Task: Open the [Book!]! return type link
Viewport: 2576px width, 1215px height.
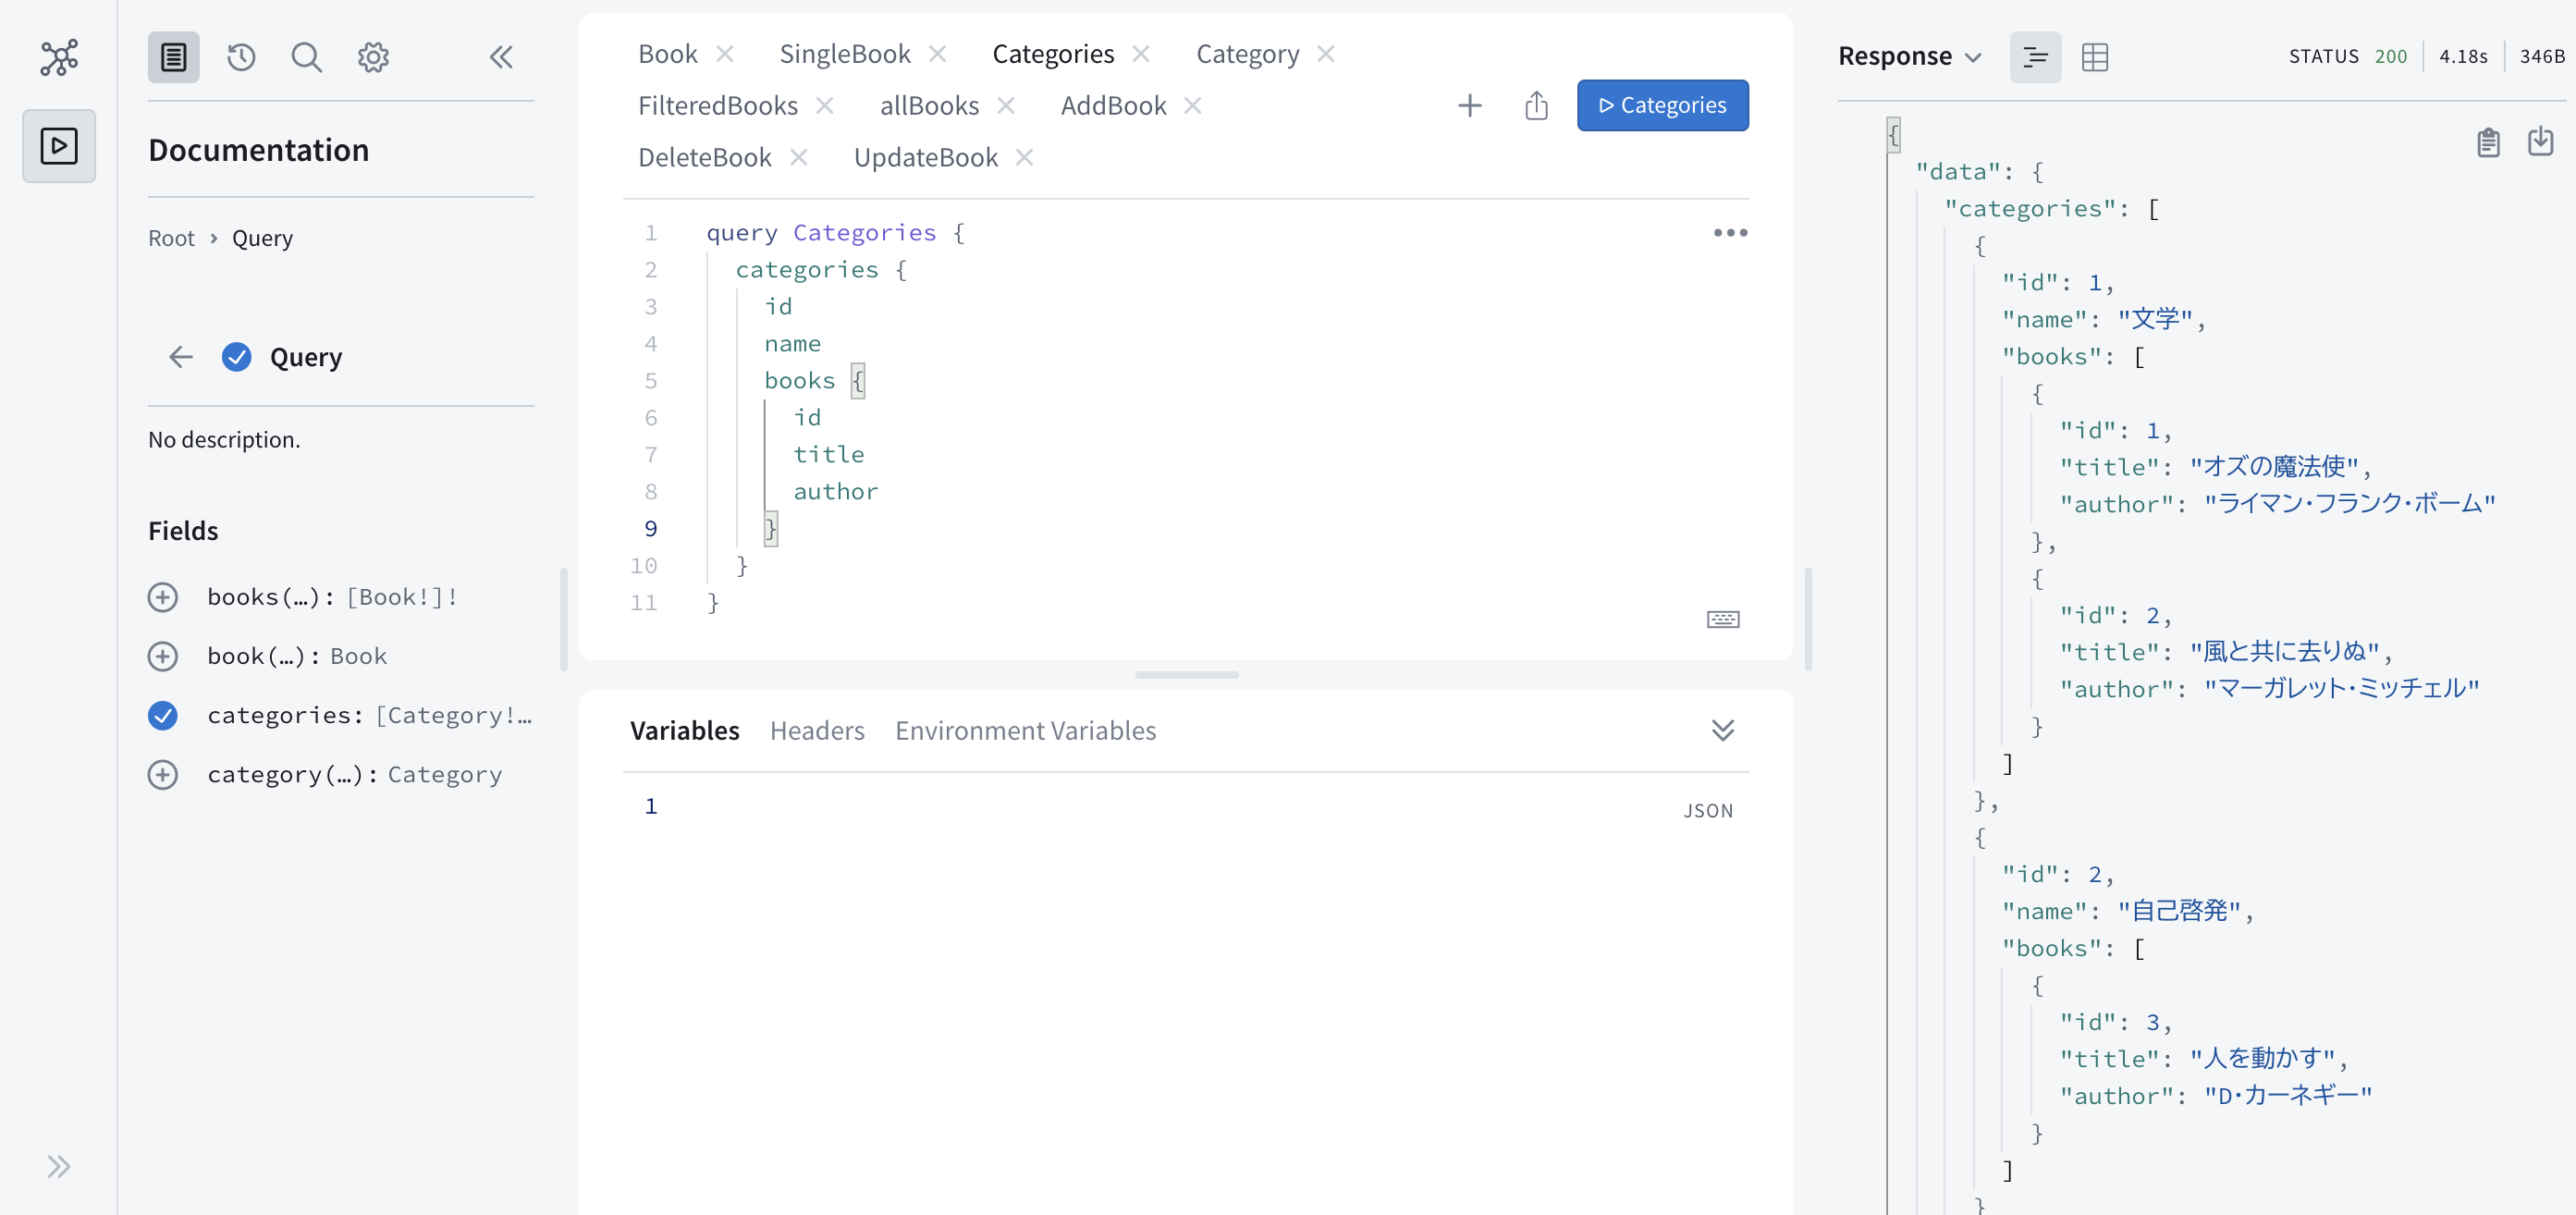Action: (x=402, y=597)
